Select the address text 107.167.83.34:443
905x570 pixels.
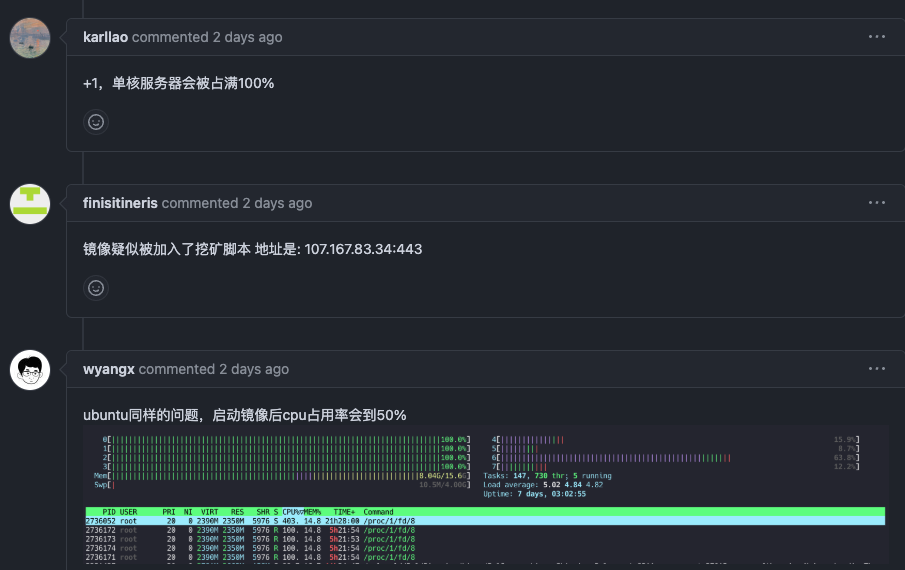coord(363,249)
